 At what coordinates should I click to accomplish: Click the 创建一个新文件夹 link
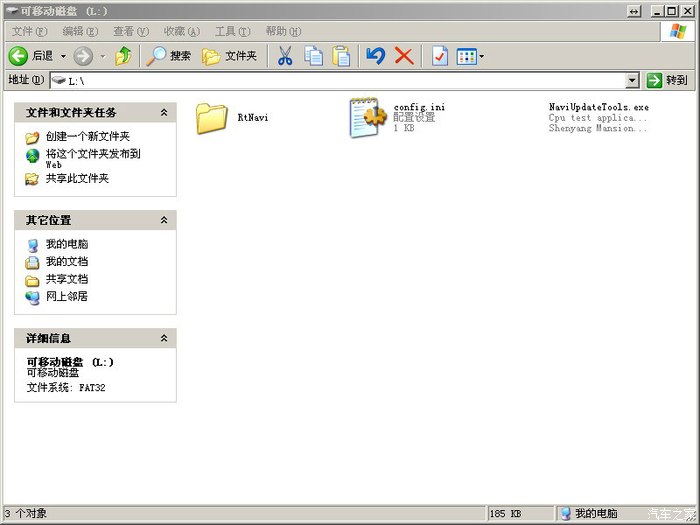(x=87, y=136)
